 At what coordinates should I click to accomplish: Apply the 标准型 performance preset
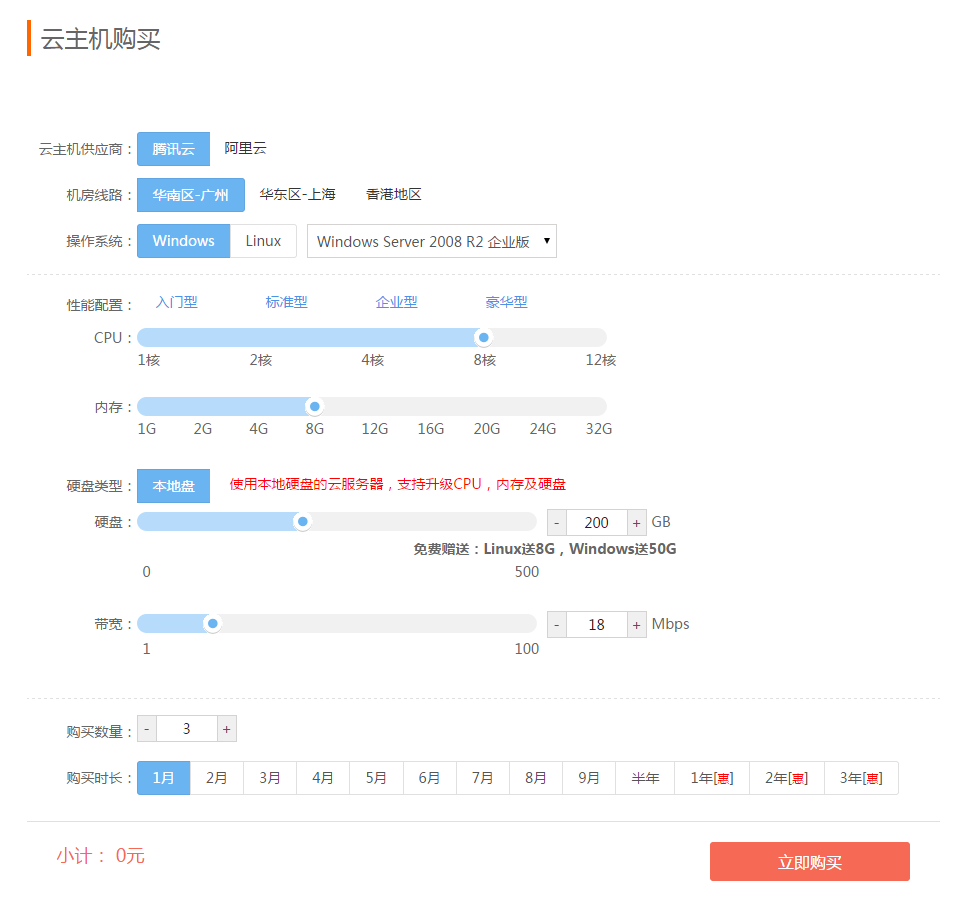[286, 302]
